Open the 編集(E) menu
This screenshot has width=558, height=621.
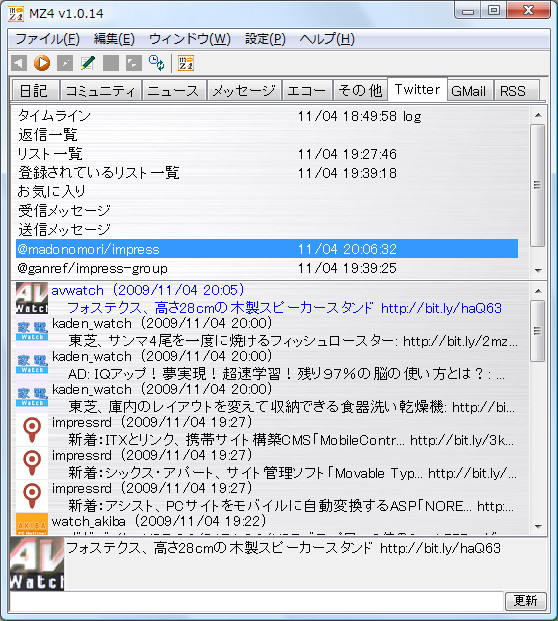tap(114, 39)
